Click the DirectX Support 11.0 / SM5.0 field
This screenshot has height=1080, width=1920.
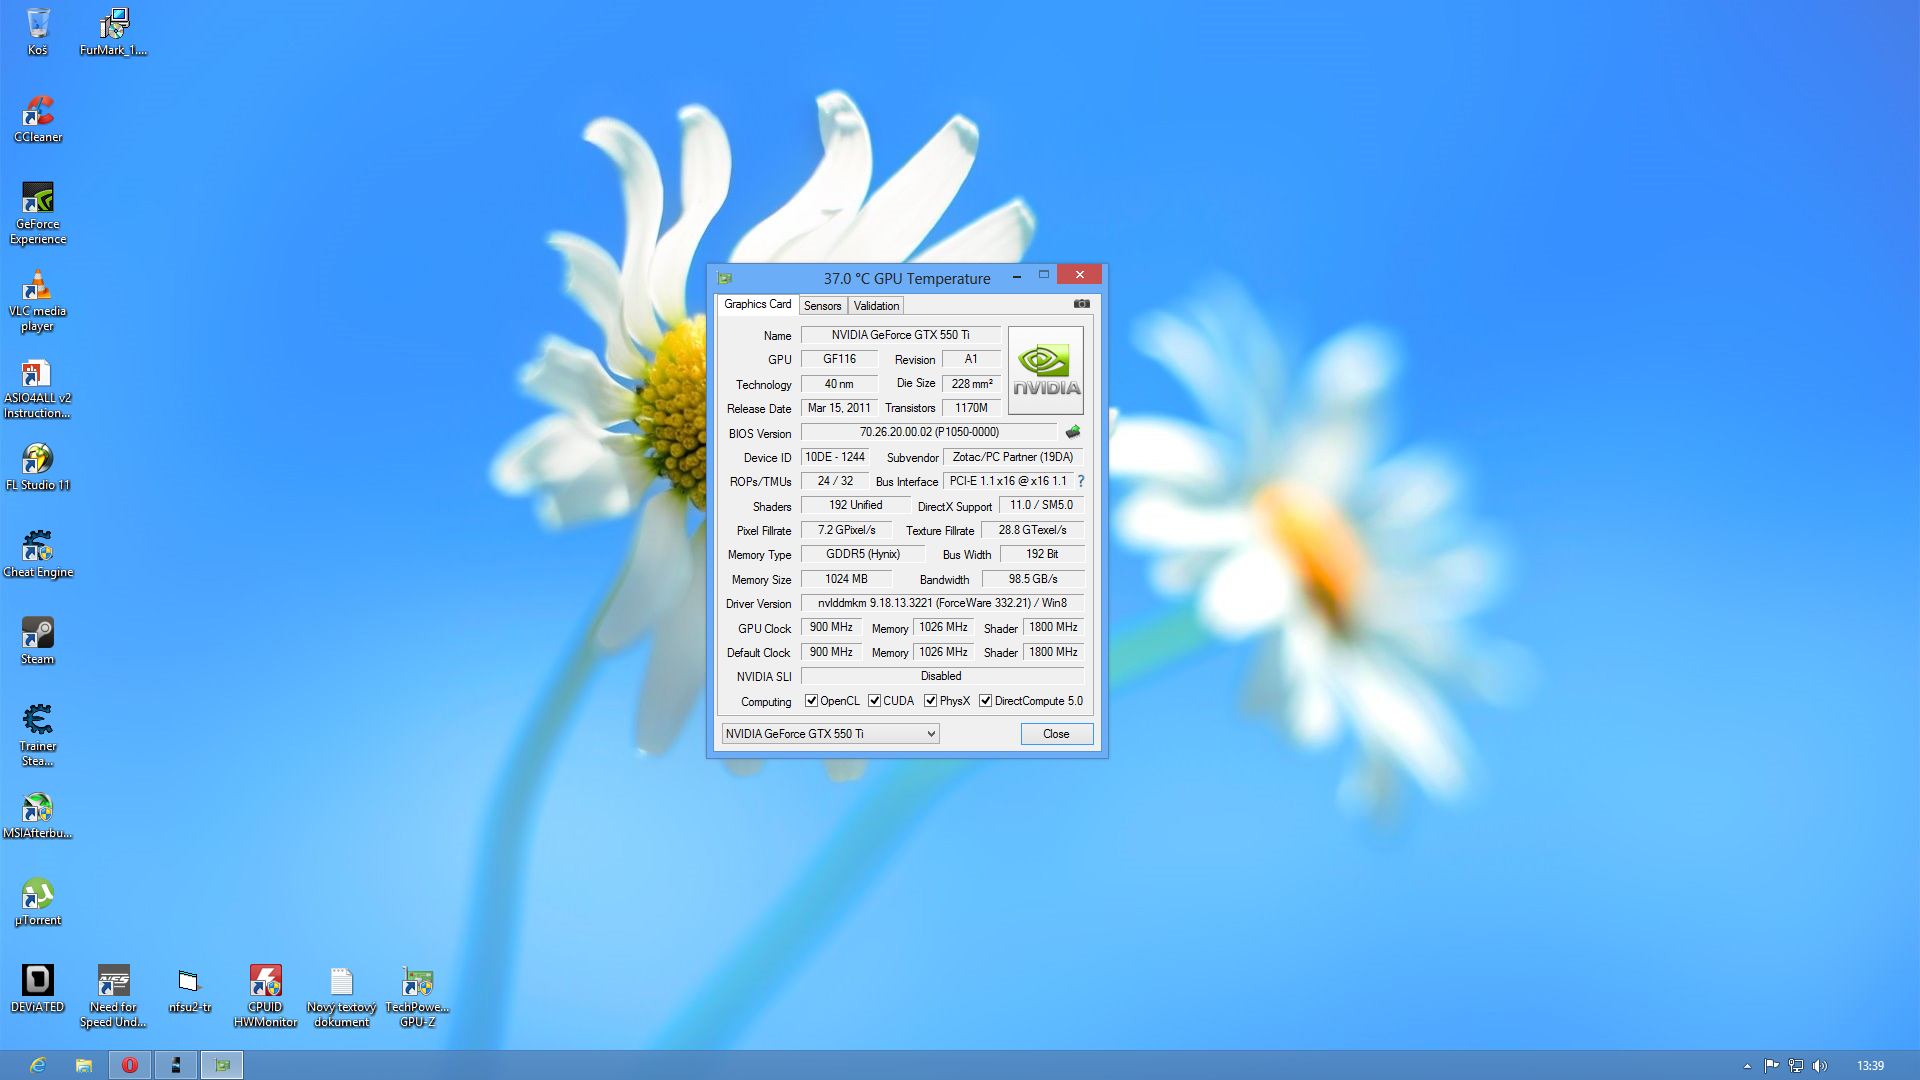point(1041,505)
